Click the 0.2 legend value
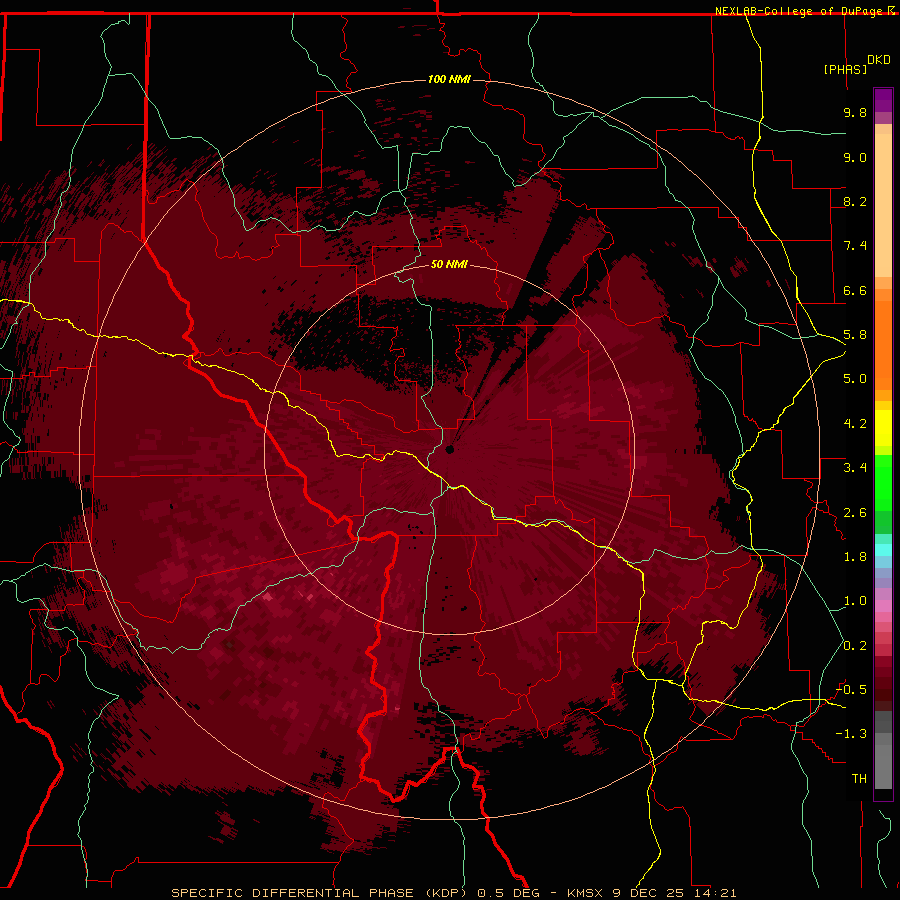The width and height of the screenshot is (900, 900). [x=855, y=645]
